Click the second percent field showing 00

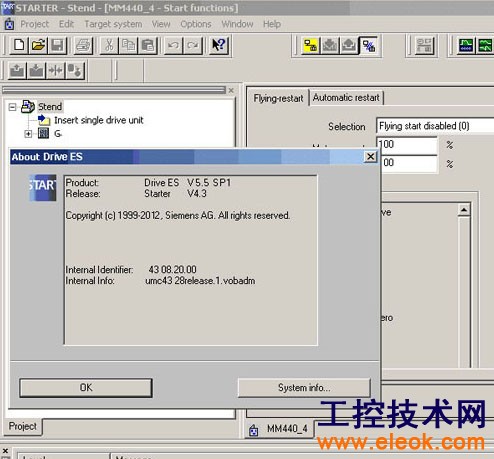coord(409,164)
